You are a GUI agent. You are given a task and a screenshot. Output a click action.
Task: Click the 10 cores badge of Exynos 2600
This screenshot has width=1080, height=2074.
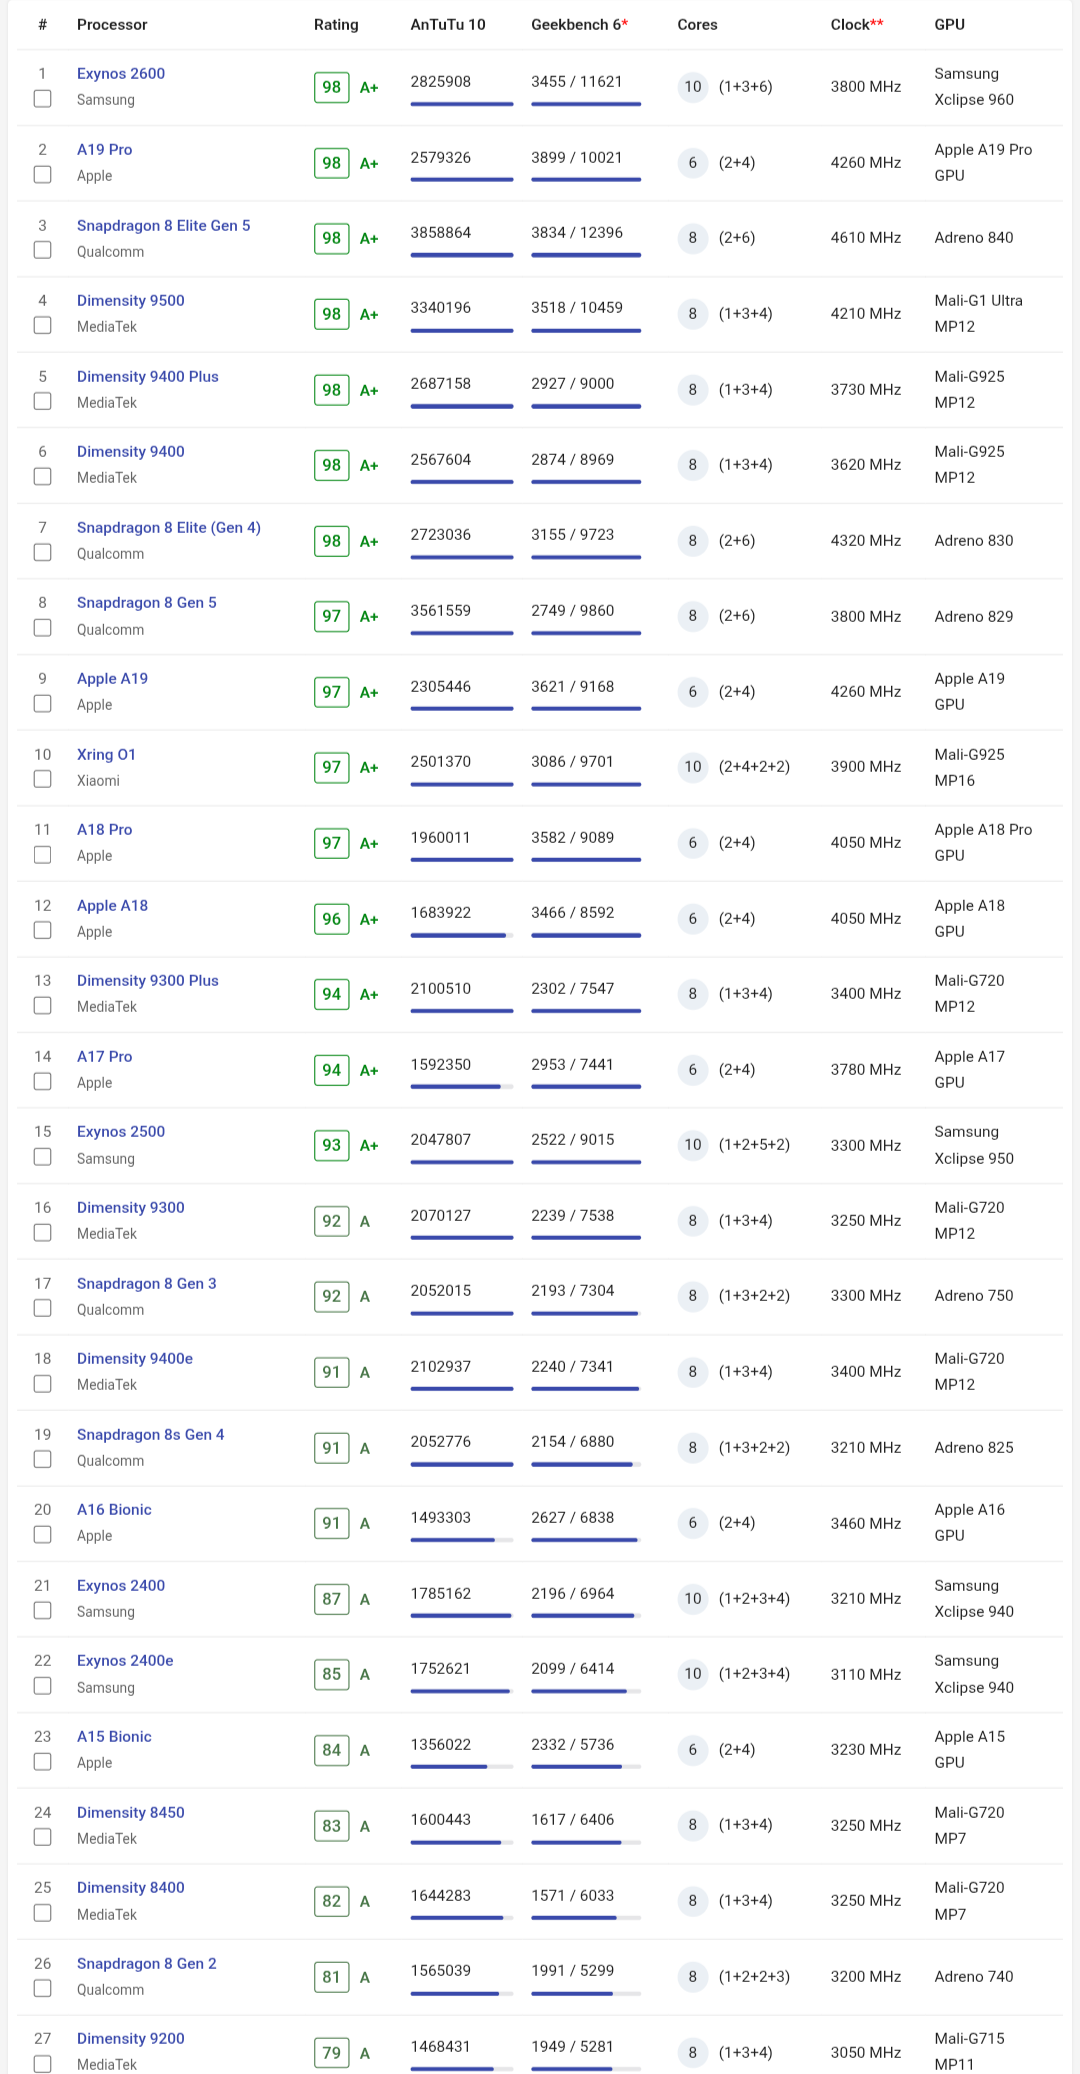pyautogui.click(x=693, y=87)
